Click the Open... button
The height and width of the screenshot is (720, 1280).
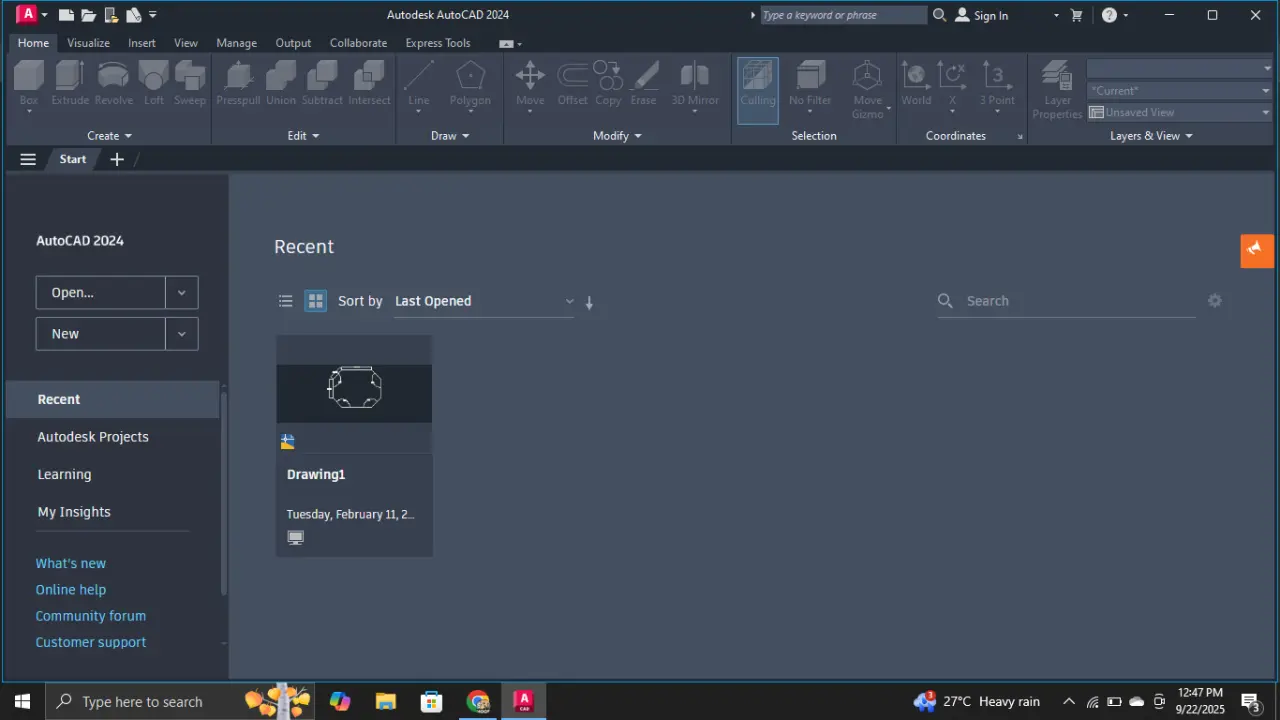(x=100, y=293)
